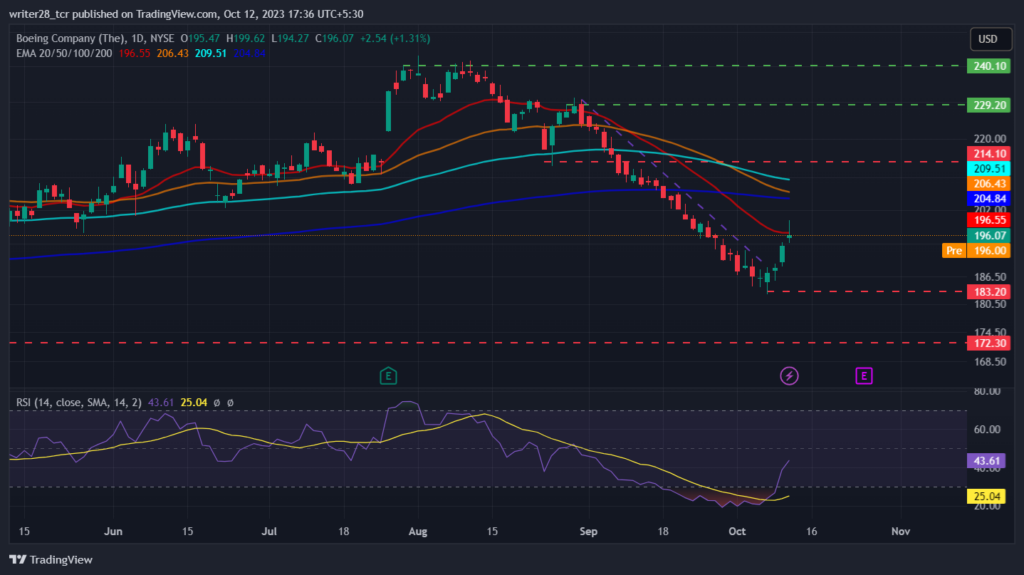Viewport: 1024px width, 575px height.
Task: Click the green 240.10 price-axis label
Action: 989,66
